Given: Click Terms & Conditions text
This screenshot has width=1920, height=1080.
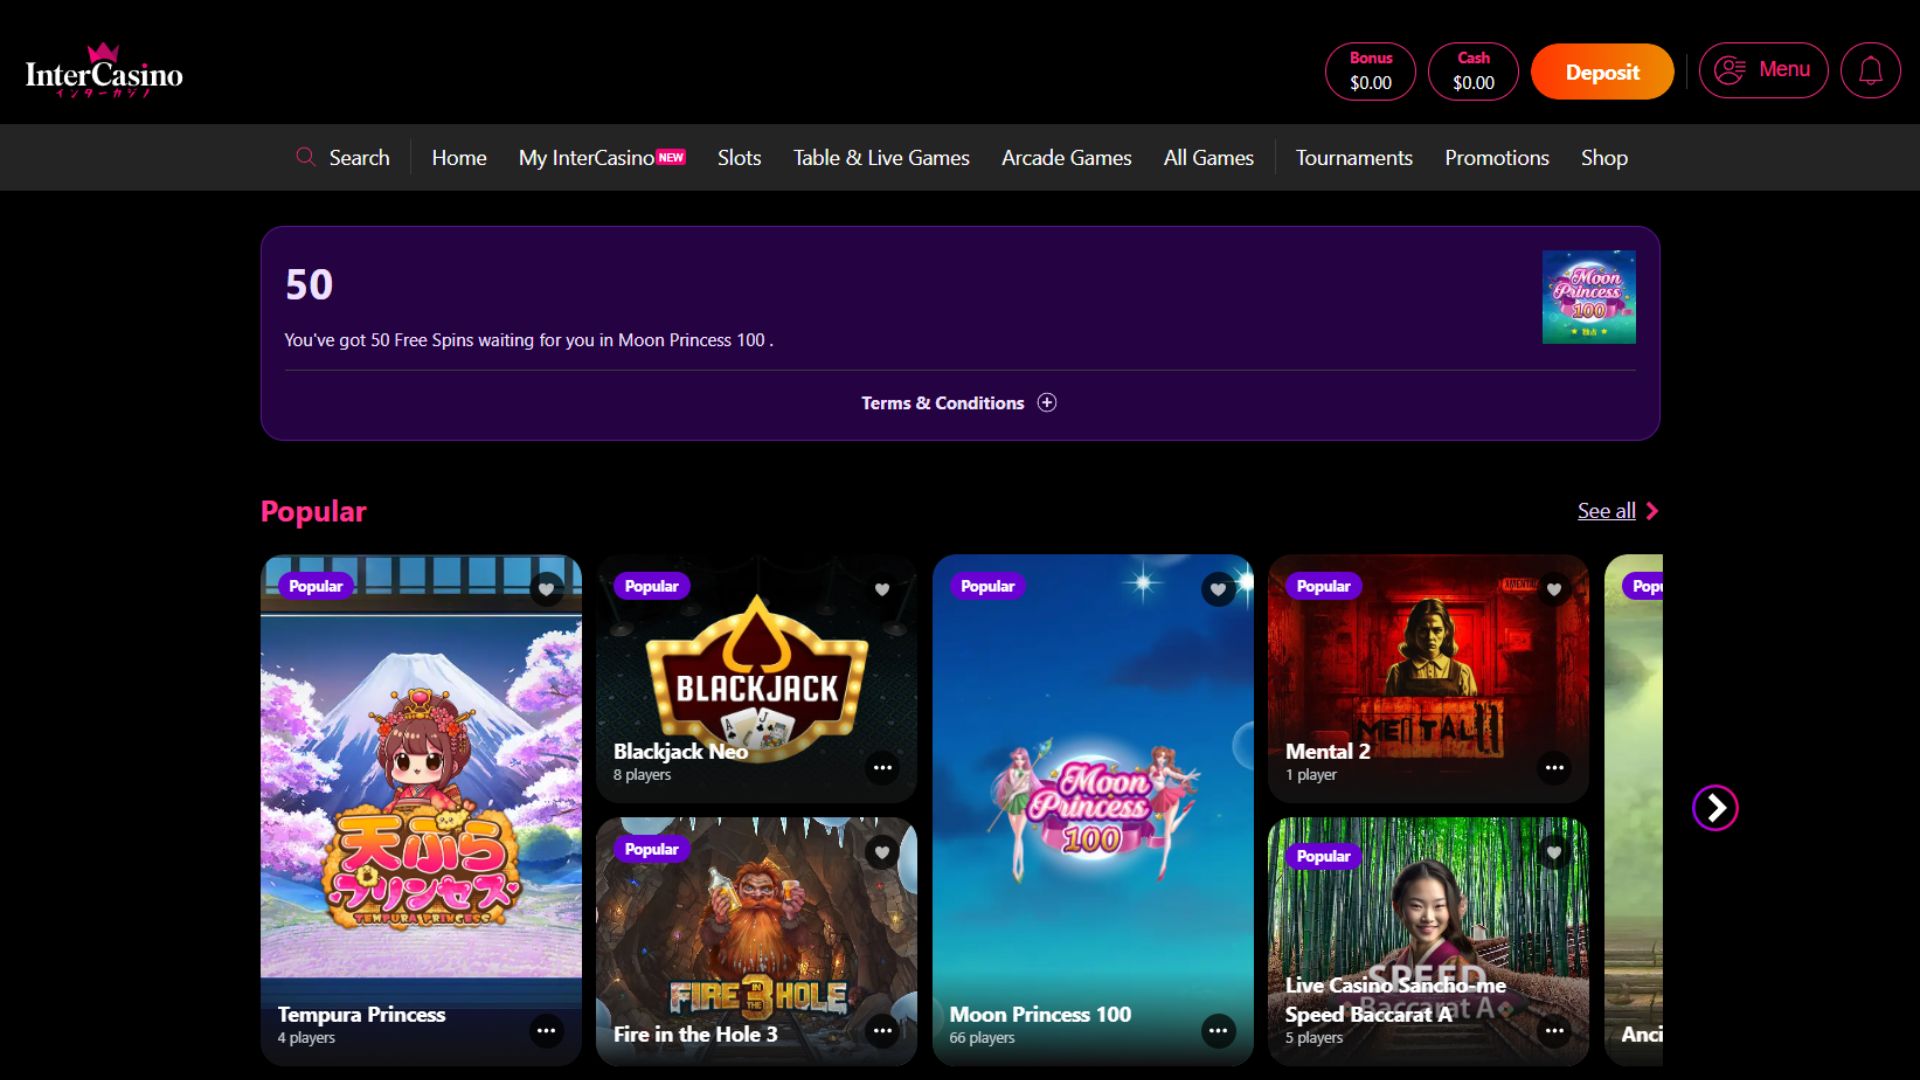Looking at the screenshot, I should pos(942,403).
